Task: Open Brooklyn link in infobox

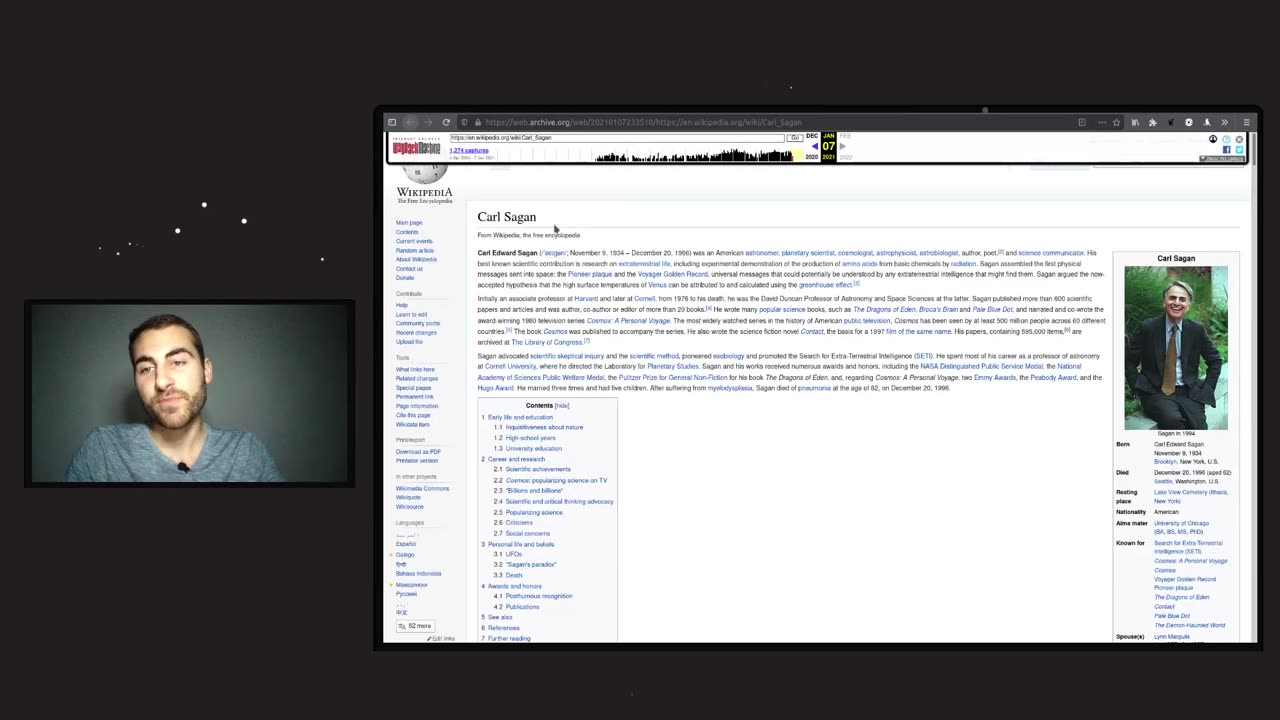Action: point(1165,462)
